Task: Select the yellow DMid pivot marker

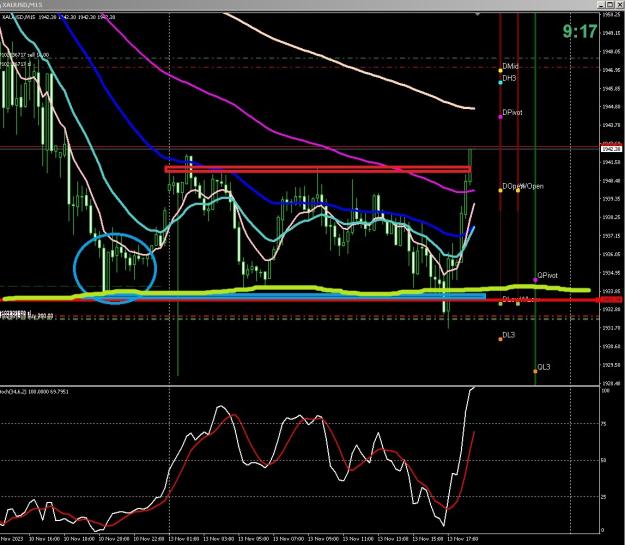Action: [x=501, y=71]
